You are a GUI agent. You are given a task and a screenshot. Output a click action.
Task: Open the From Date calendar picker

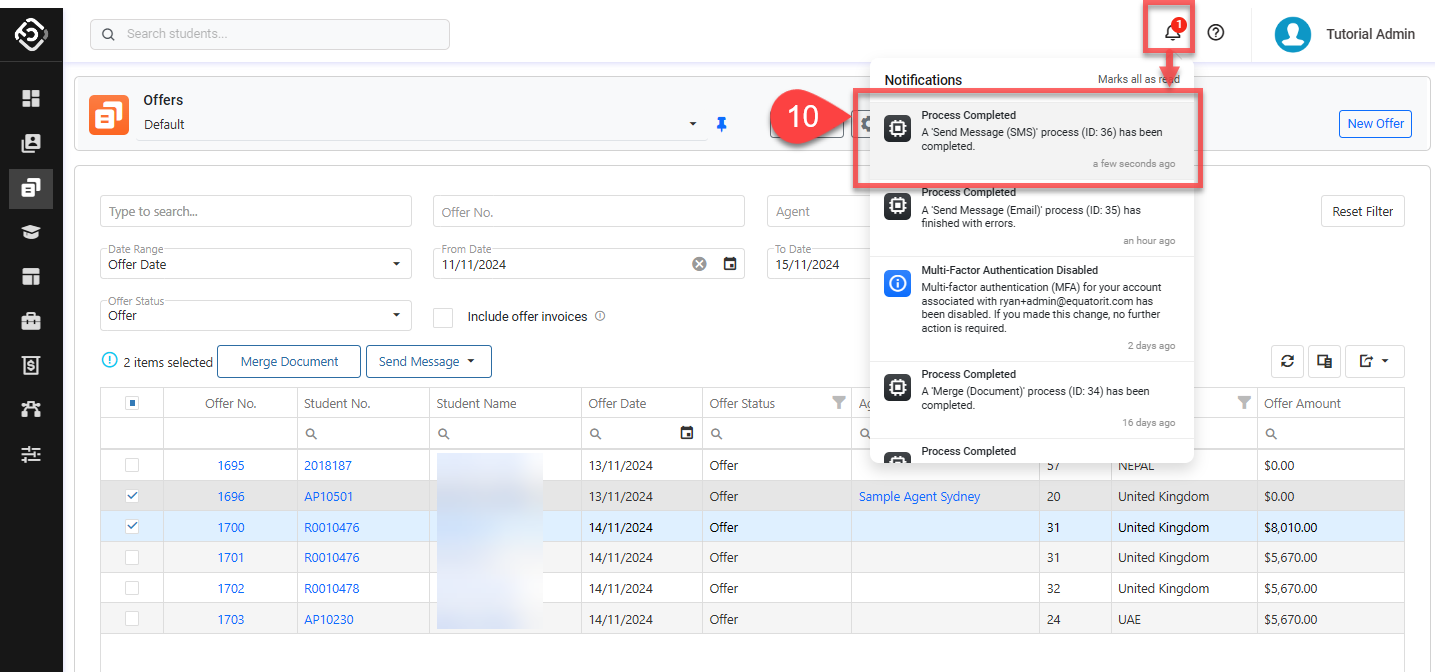coord(730,264)
